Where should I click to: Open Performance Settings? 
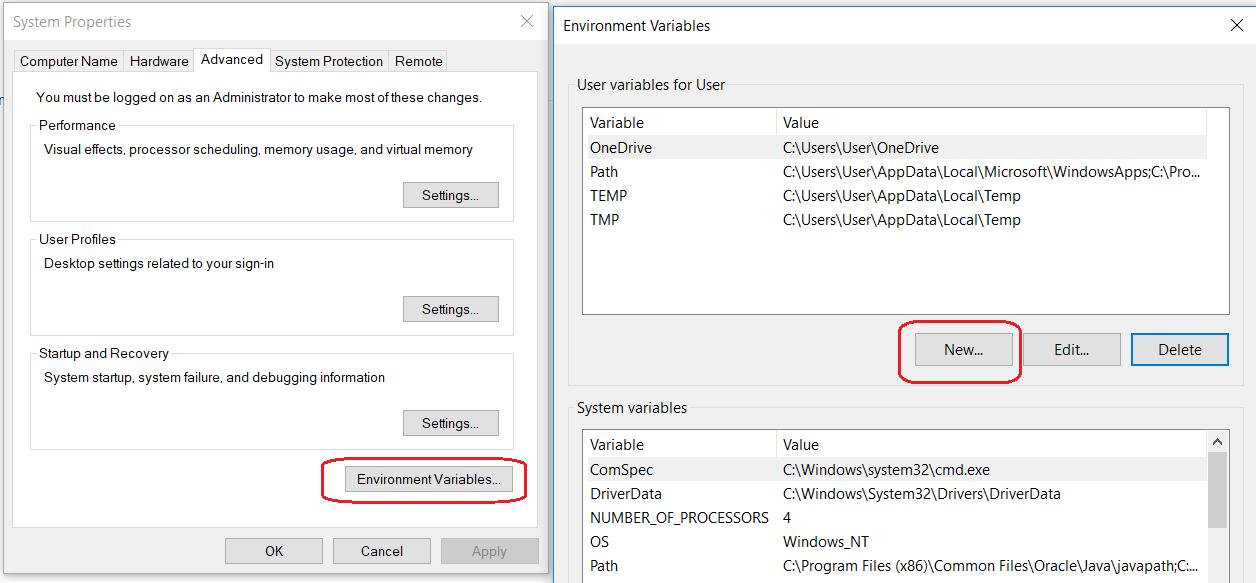450,194
